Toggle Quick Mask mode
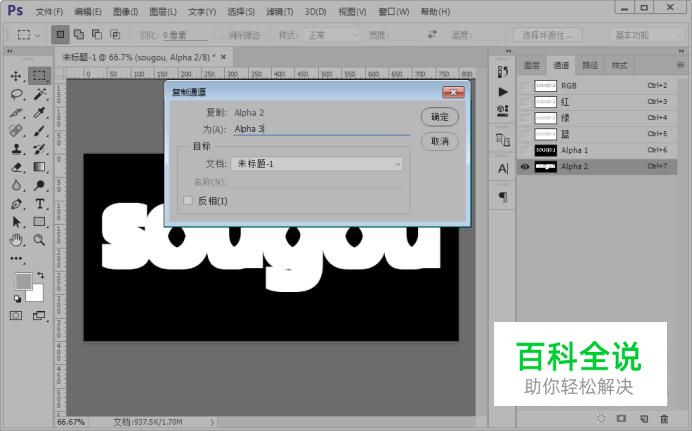The width and height of the screenshot is (692, 431). coord(16,315)
